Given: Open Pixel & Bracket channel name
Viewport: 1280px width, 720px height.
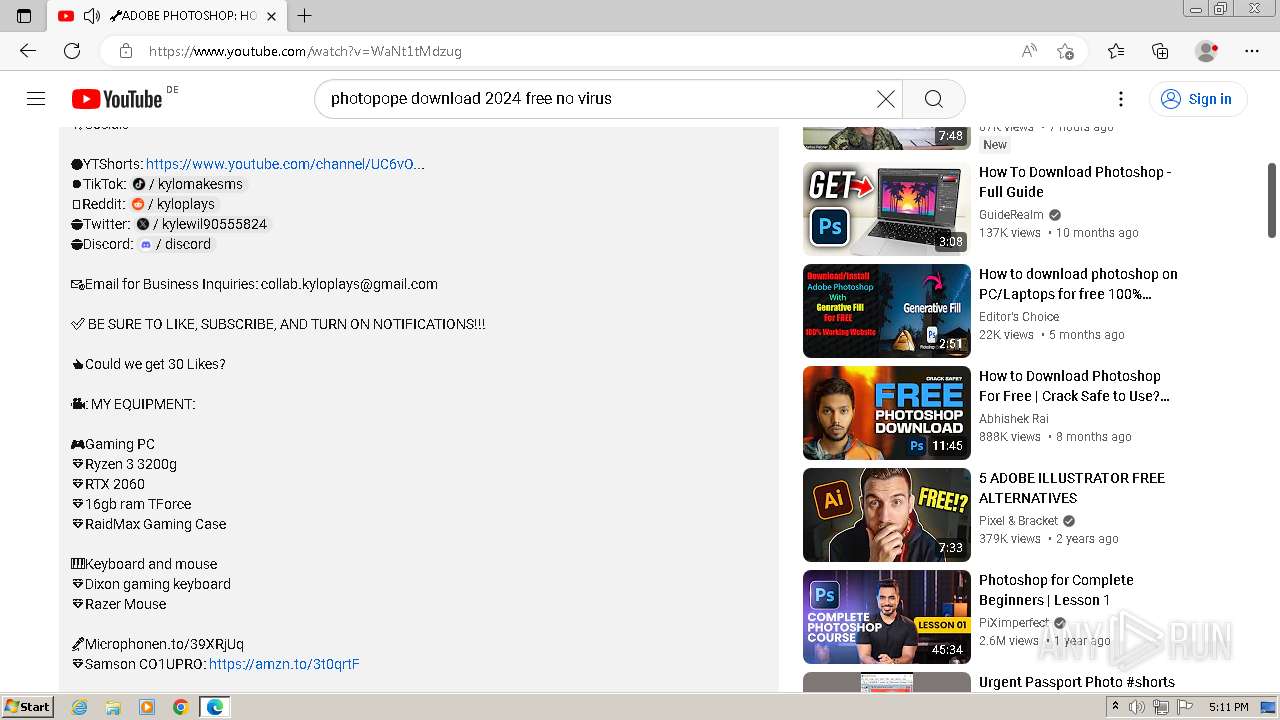Looking at the screenshot, I should 1018,521.
